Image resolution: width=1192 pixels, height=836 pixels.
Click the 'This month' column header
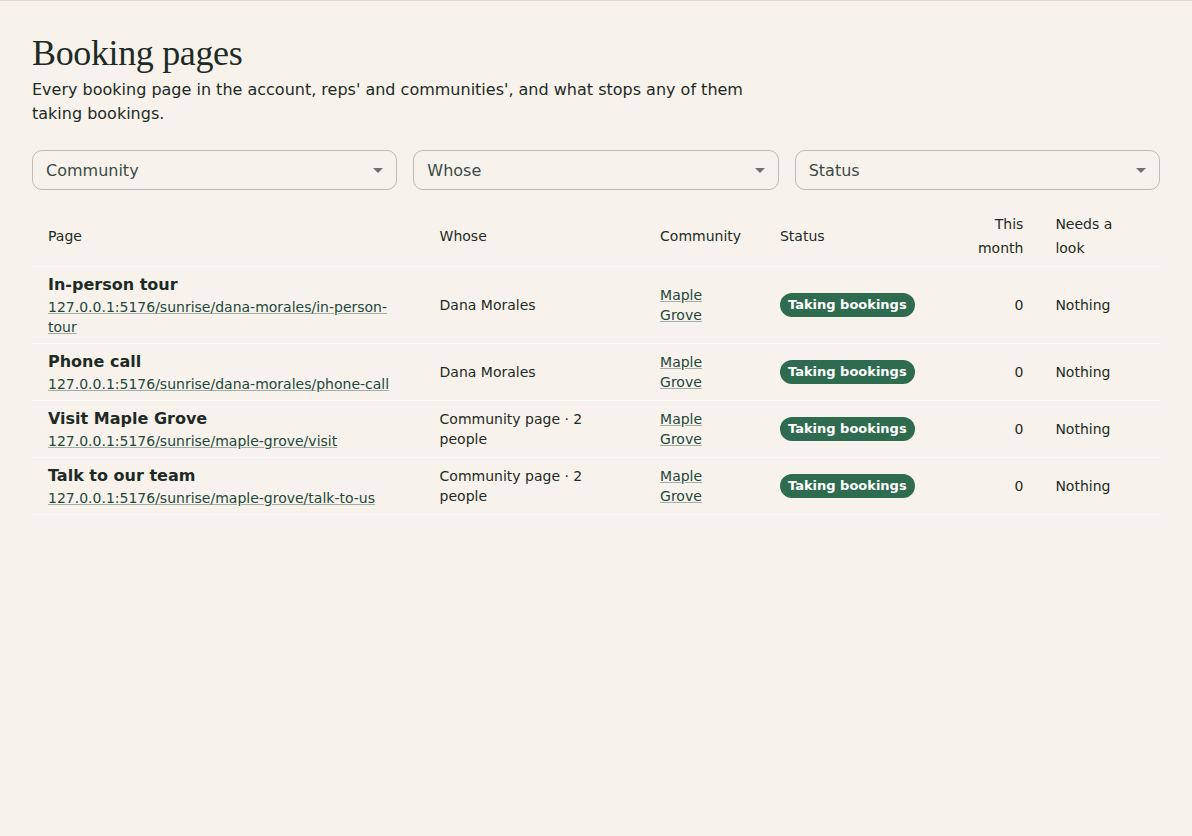1000,236
